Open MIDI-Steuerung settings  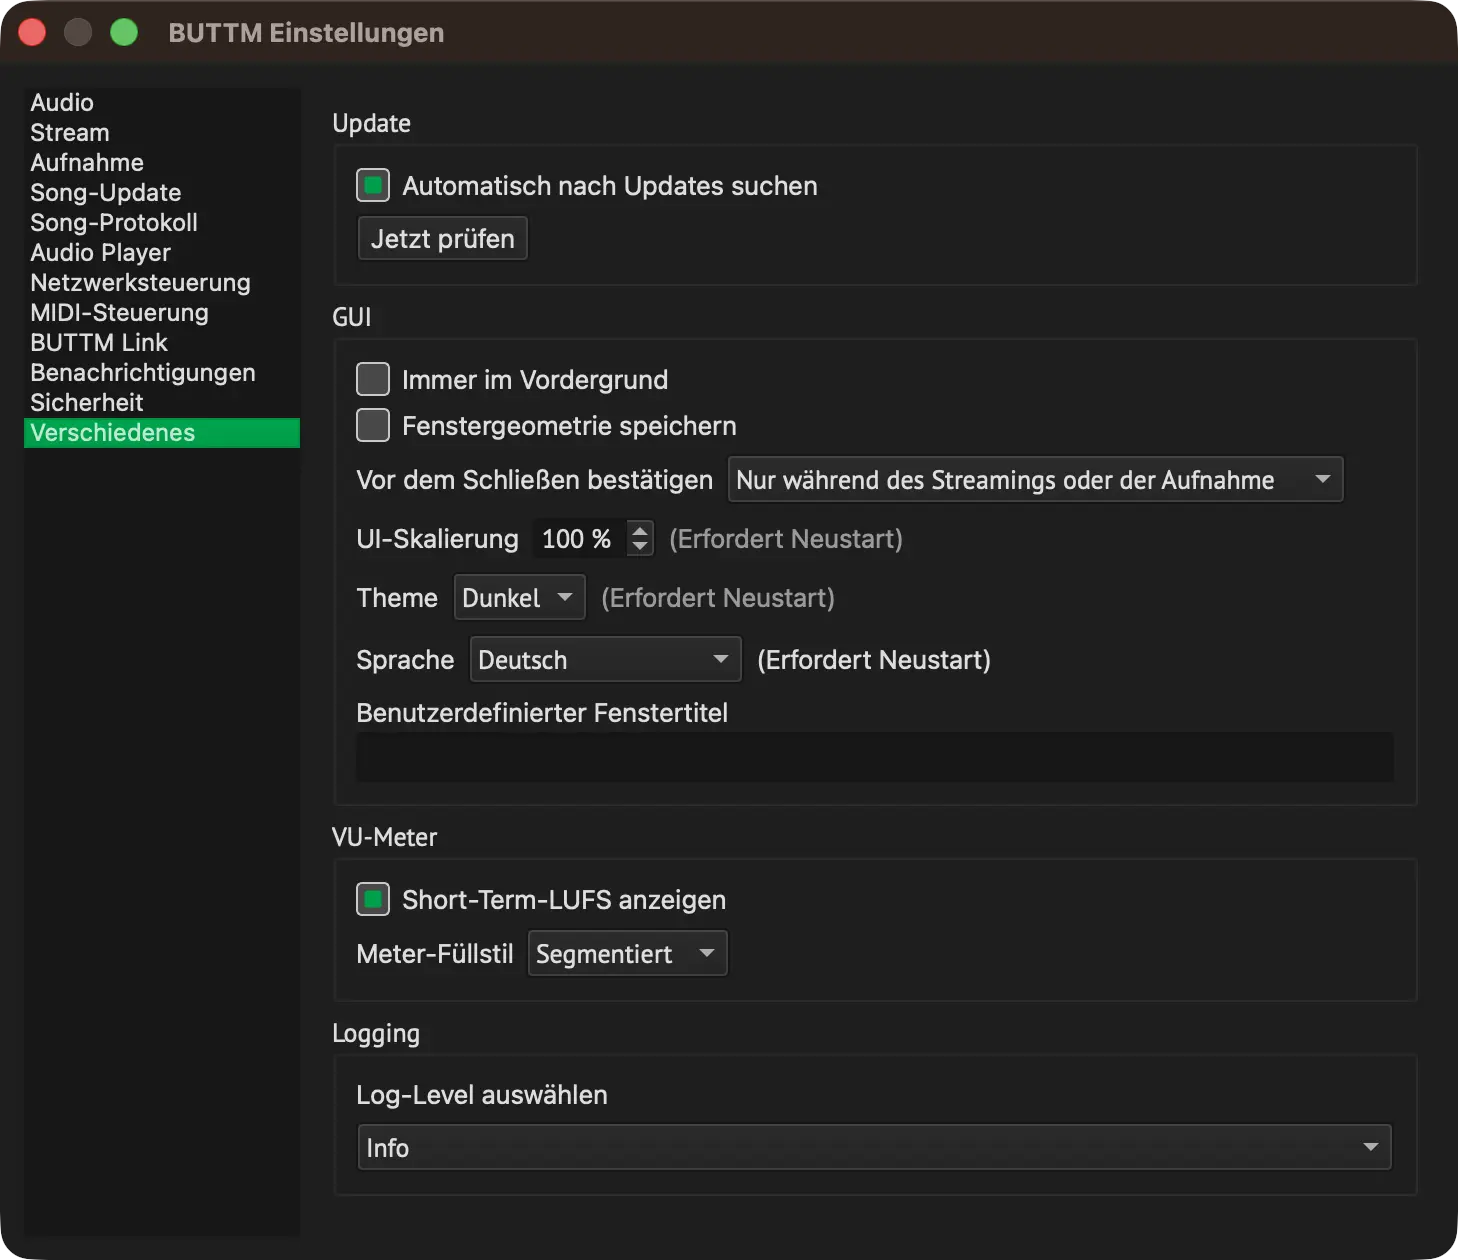pos(162,313)
